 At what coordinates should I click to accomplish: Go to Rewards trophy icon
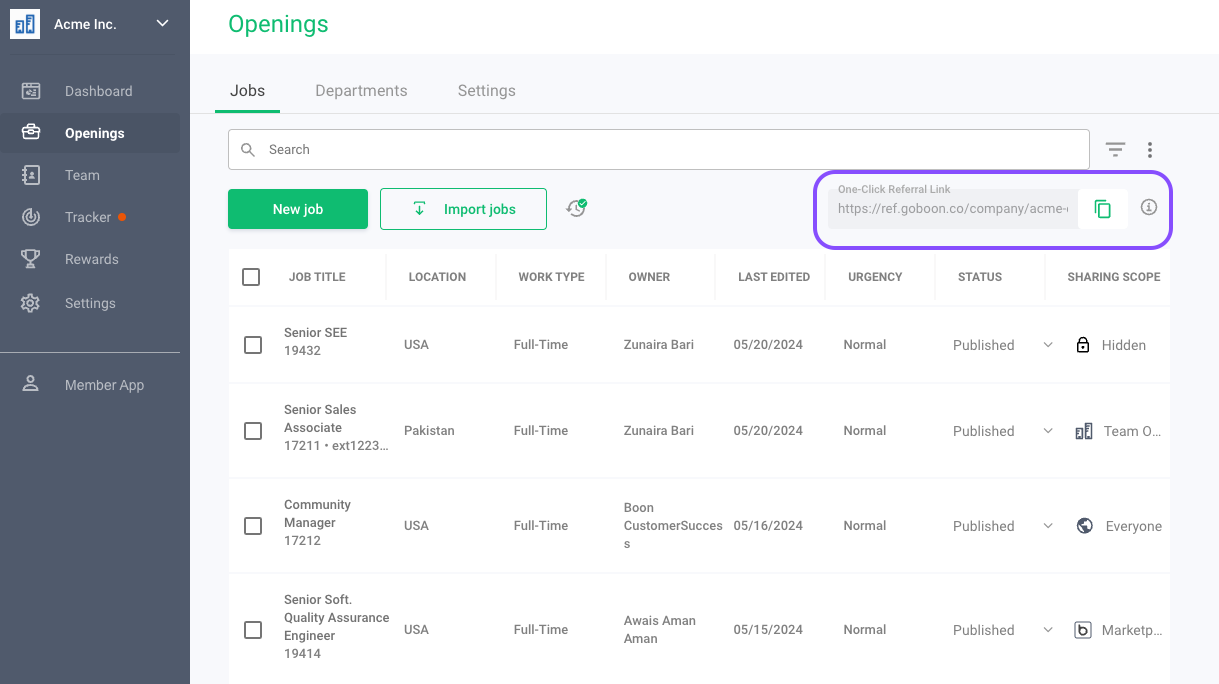31,259
